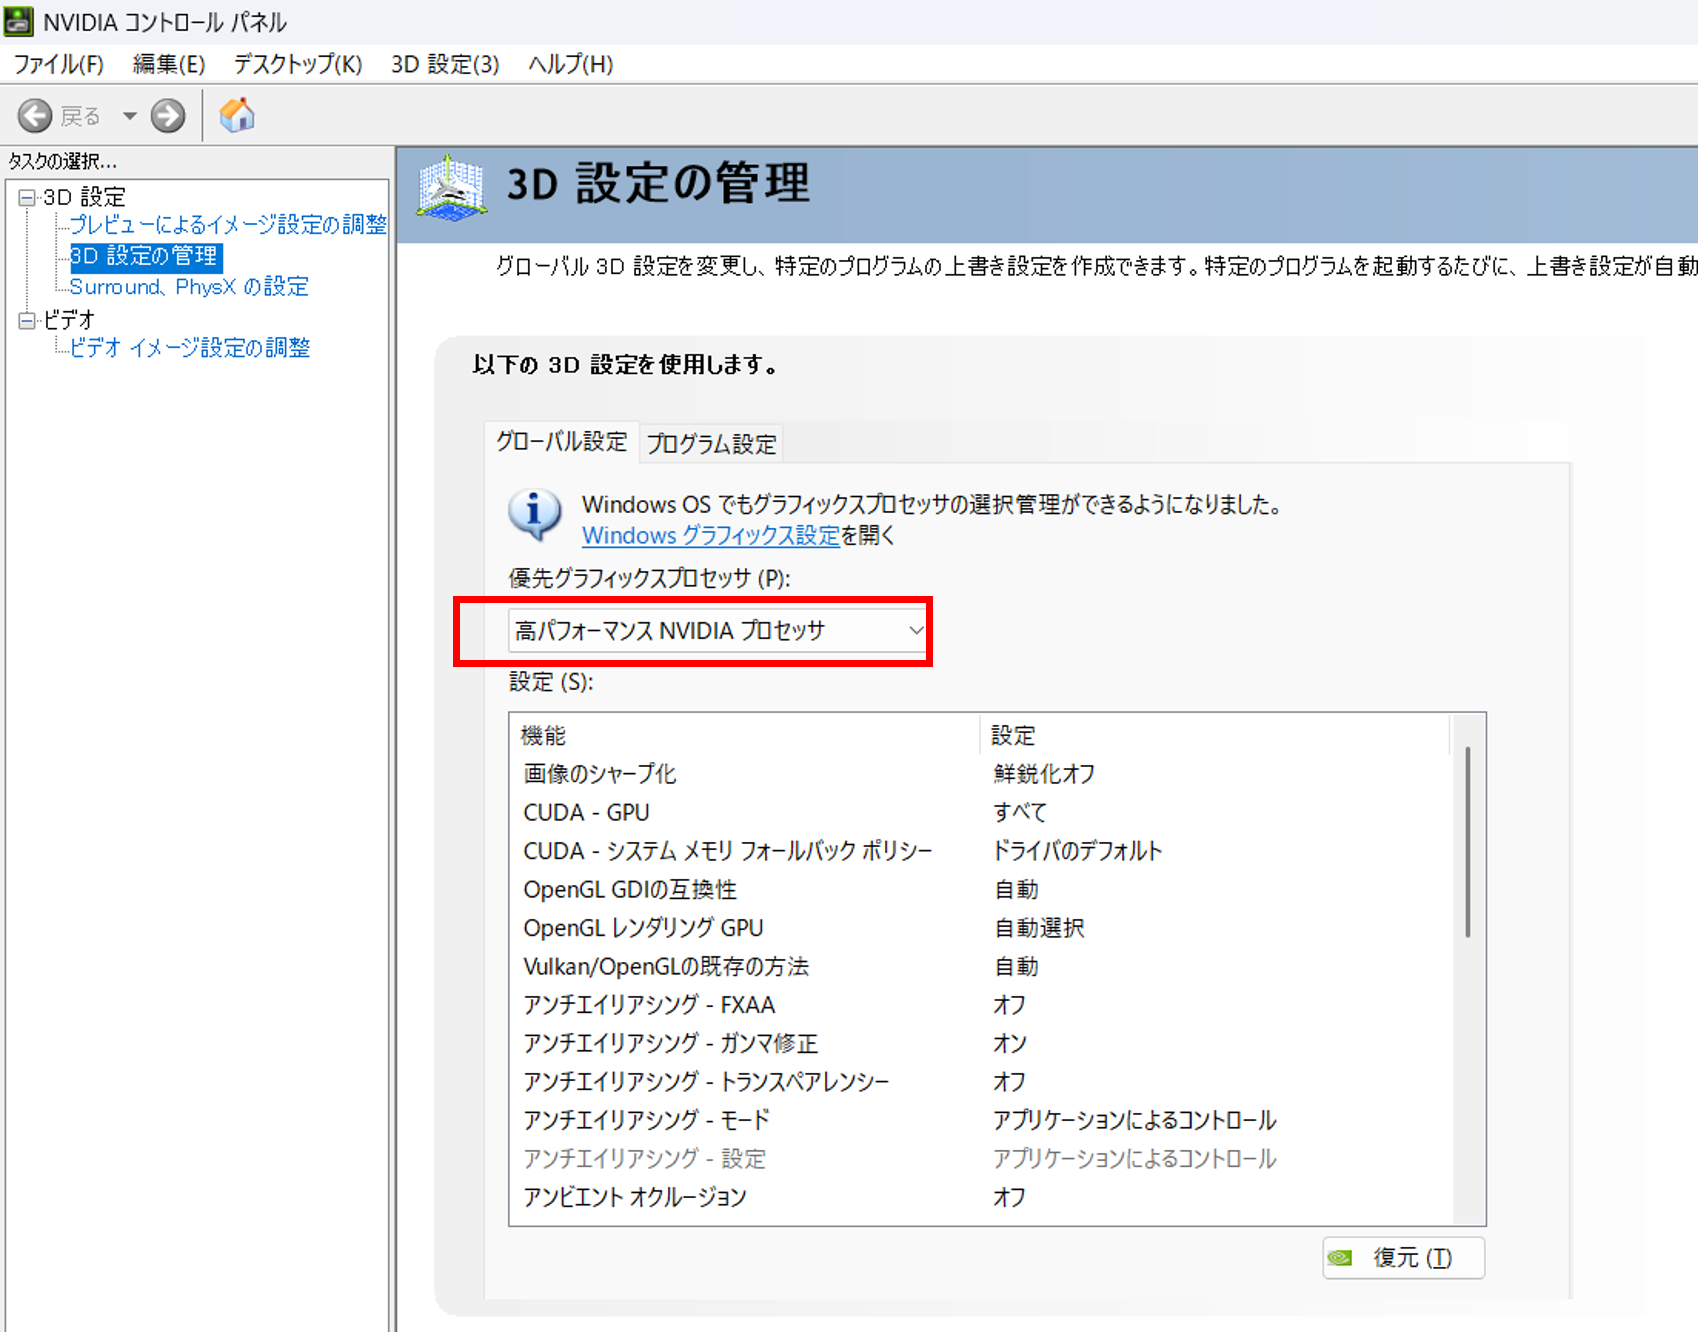Switch to the プログラム設定 tab
Screen dimensions: 1698x1332
click(711, 444)
